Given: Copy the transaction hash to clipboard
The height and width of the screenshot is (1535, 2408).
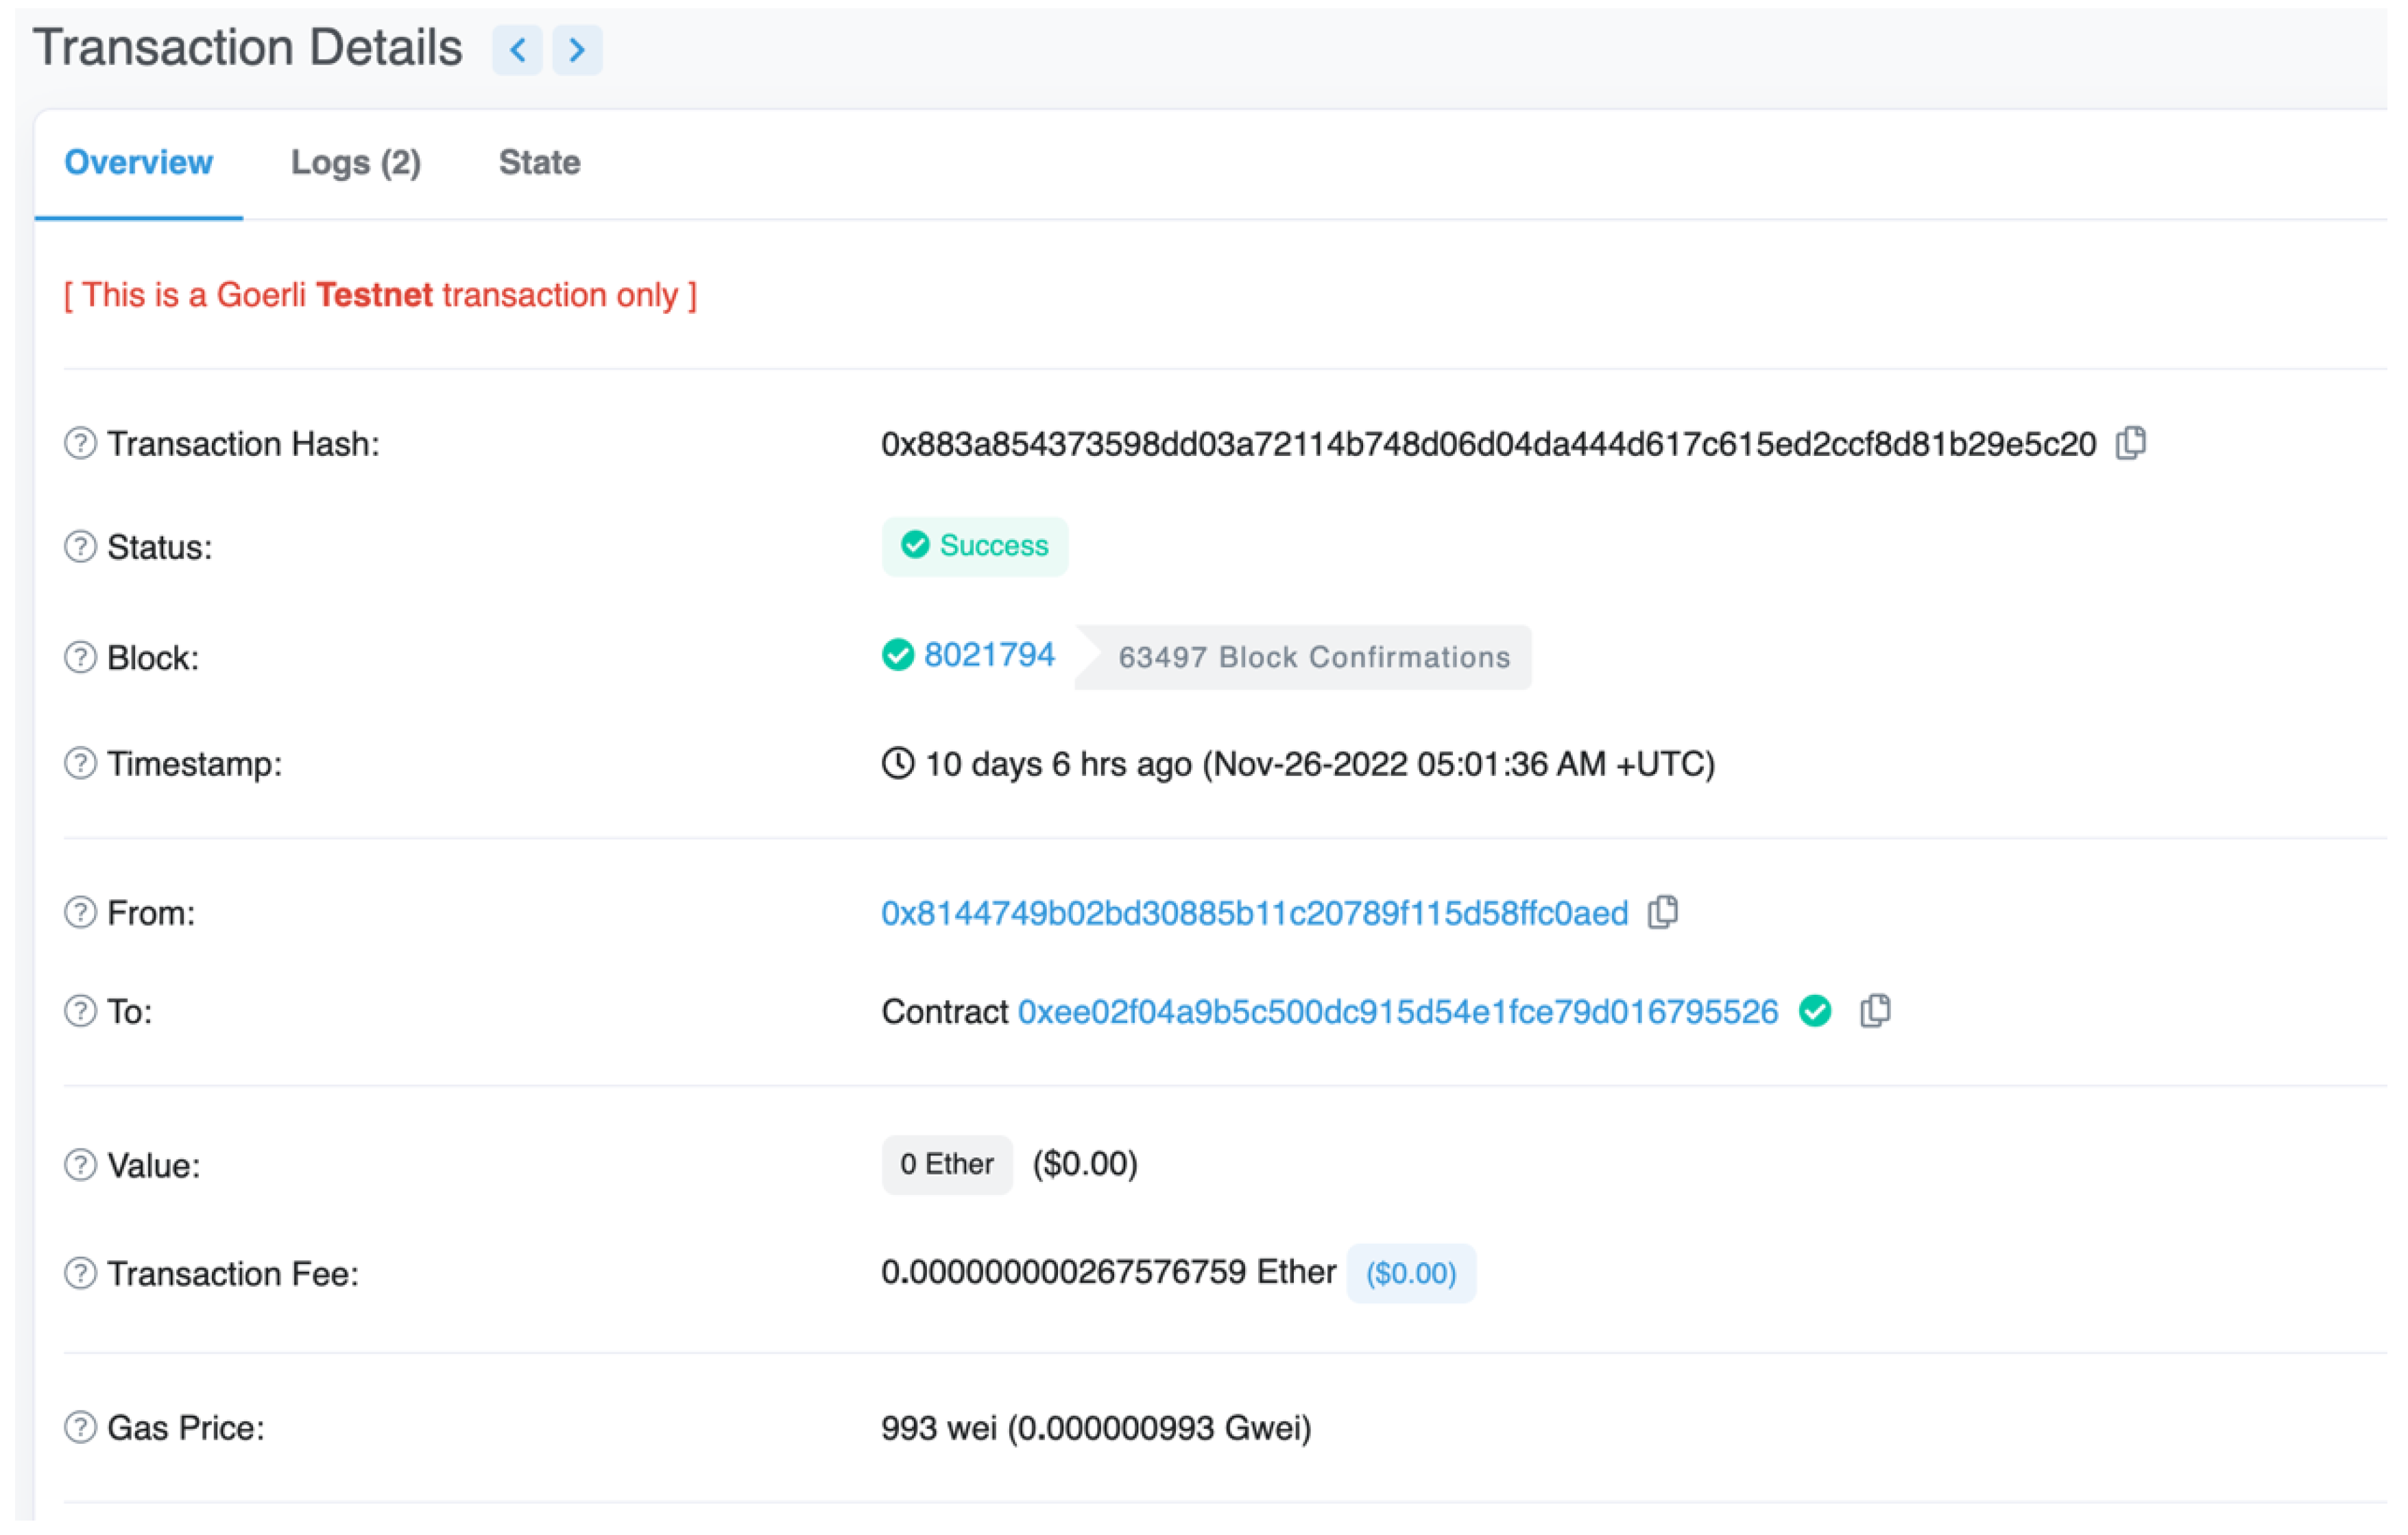Looking at the screenshot, I should click(2130, 443).
